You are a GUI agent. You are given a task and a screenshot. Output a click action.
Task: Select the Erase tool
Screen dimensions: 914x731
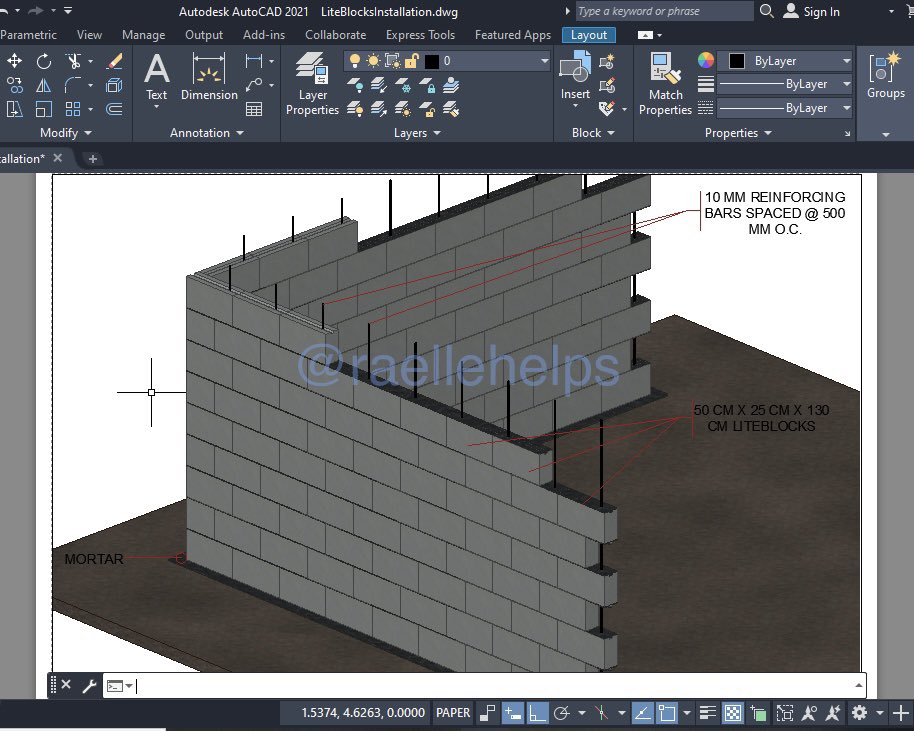click(114, 61)
